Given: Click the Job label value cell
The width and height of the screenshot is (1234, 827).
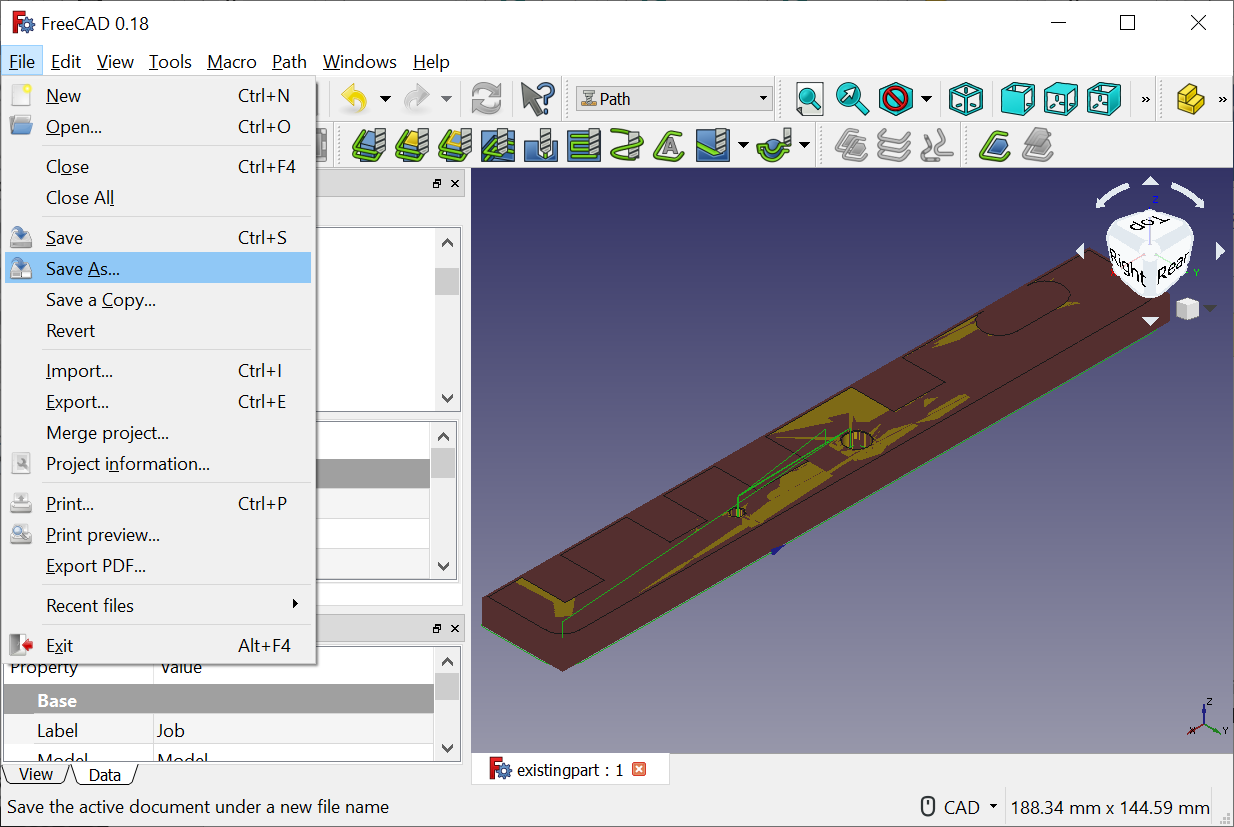Looking at the screenshot, I should coord(294,731).
